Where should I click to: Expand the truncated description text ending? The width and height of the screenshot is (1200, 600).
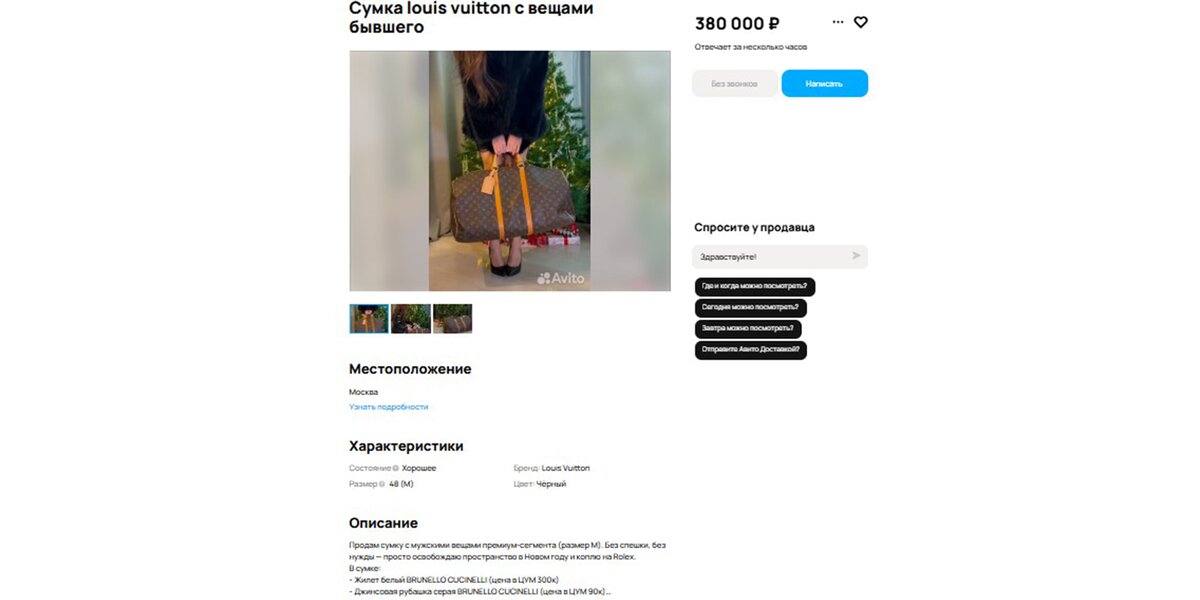coord(608,592)
